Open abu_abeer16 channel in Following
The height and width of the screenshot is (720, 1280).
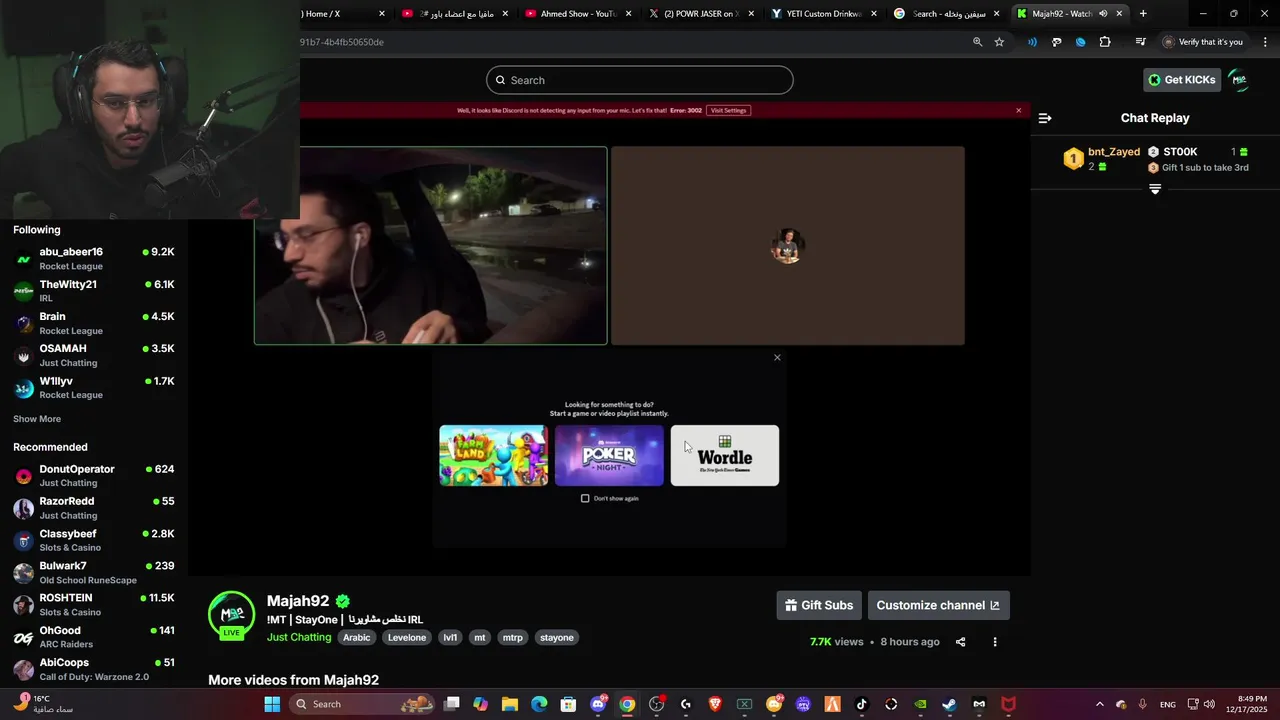click(94, 258)
